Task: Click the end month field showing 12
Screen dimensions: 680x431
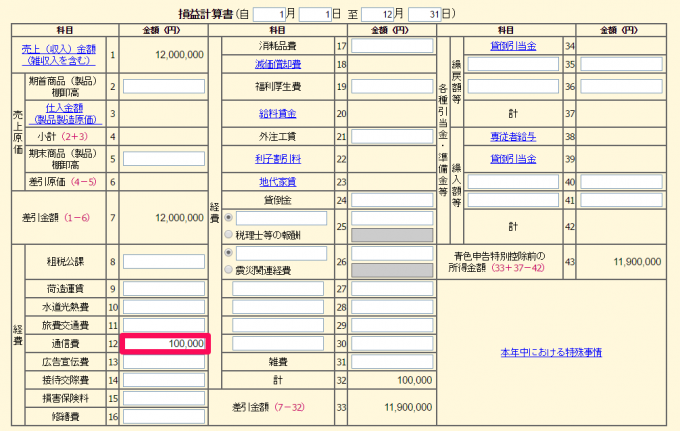Action: pyautogui.click(x=377, y=14)
